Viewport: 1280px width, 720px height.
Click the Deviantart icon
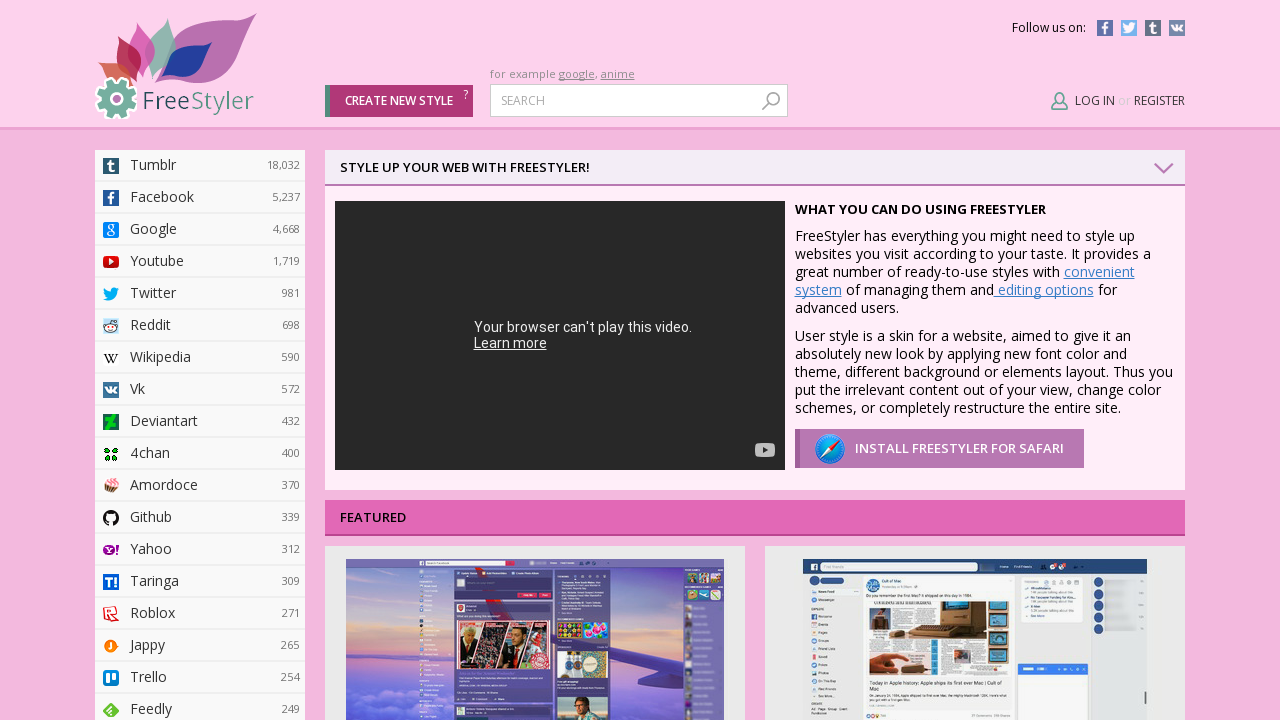point(111,422)
